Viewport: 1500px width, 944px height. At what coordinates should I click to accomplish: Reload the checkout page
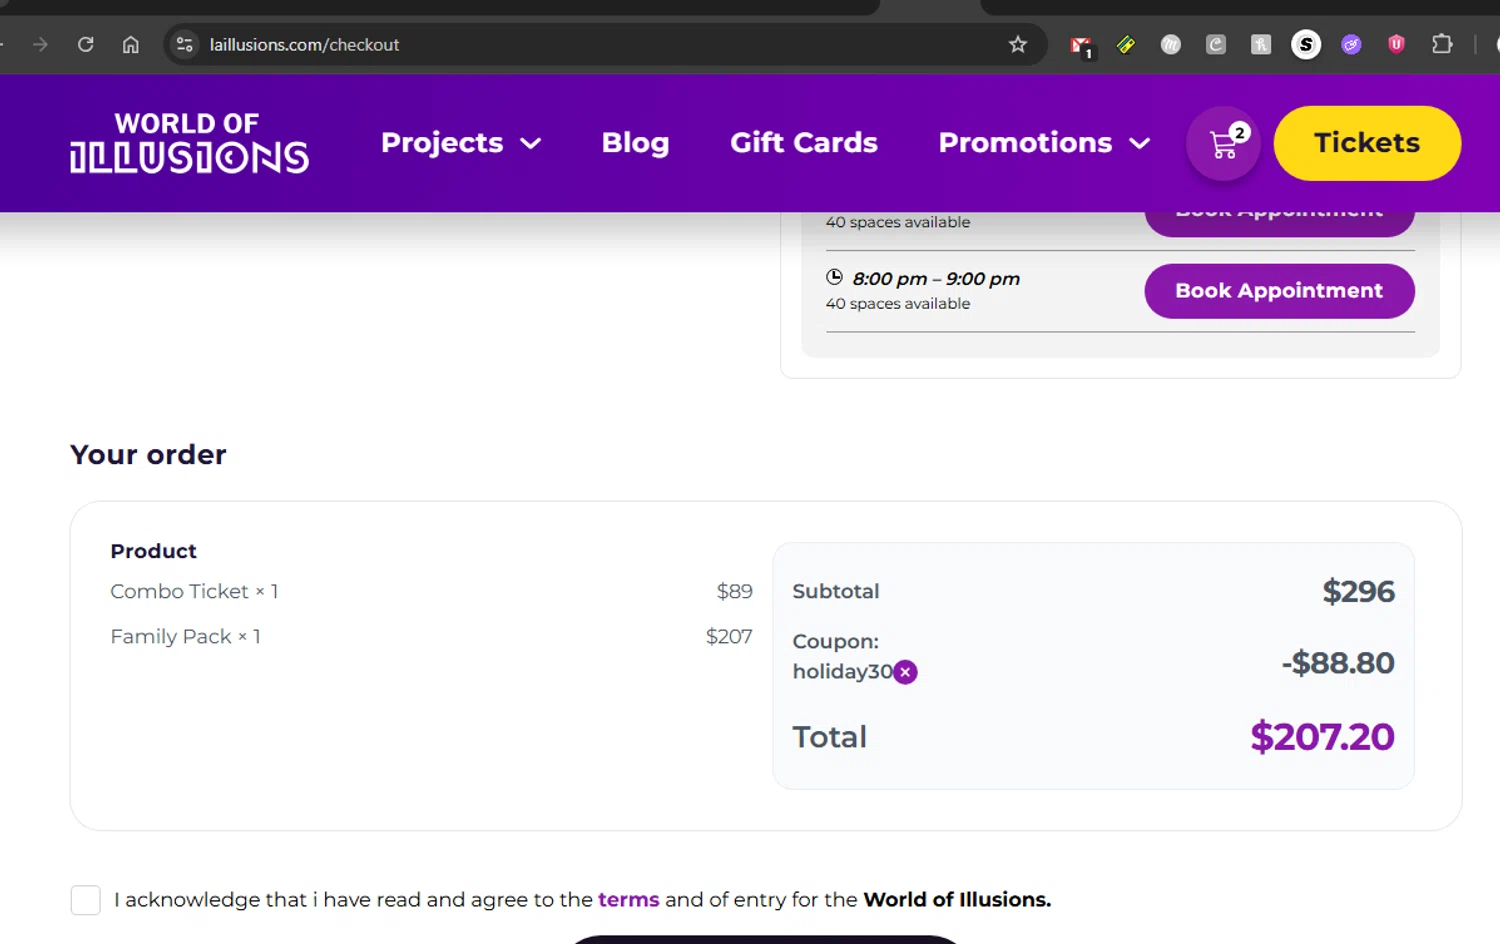pos(85,44)
